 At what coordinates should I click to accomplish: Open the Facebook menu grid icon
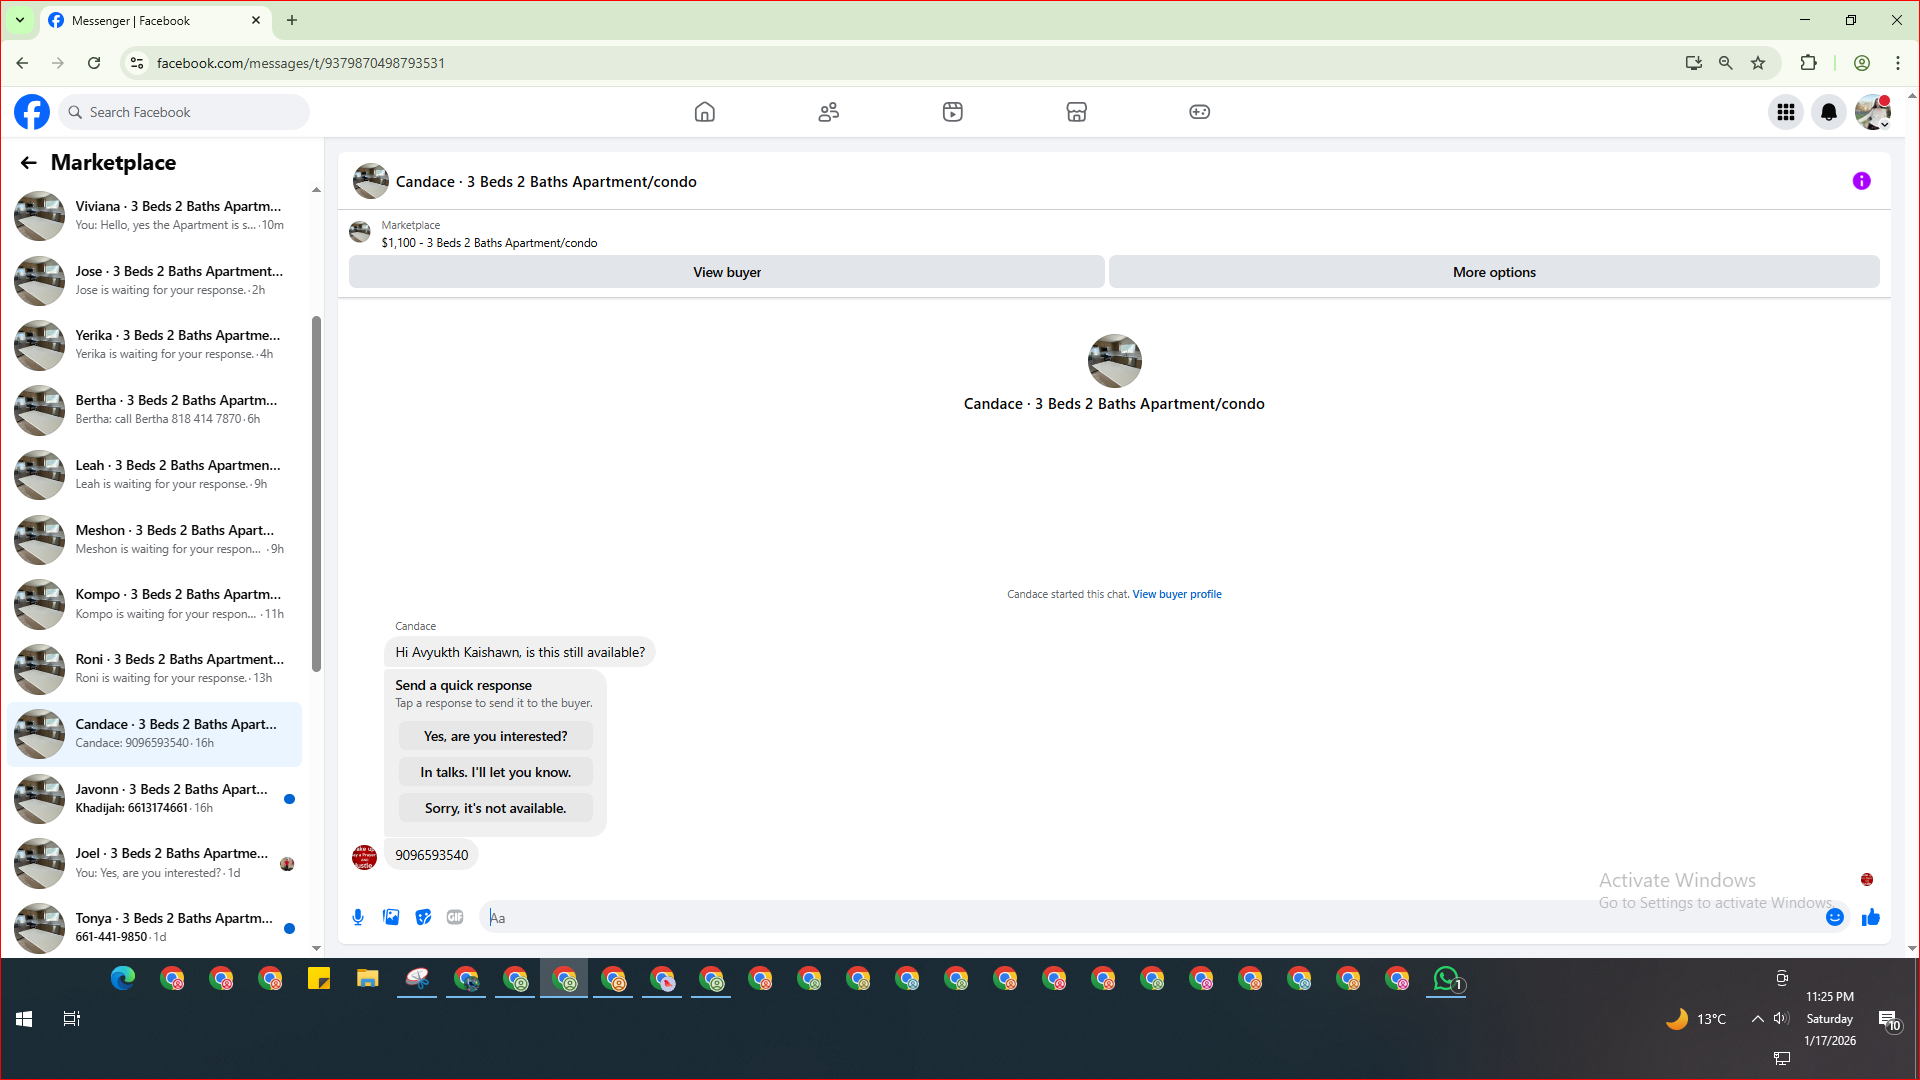tap(1786, 112)
